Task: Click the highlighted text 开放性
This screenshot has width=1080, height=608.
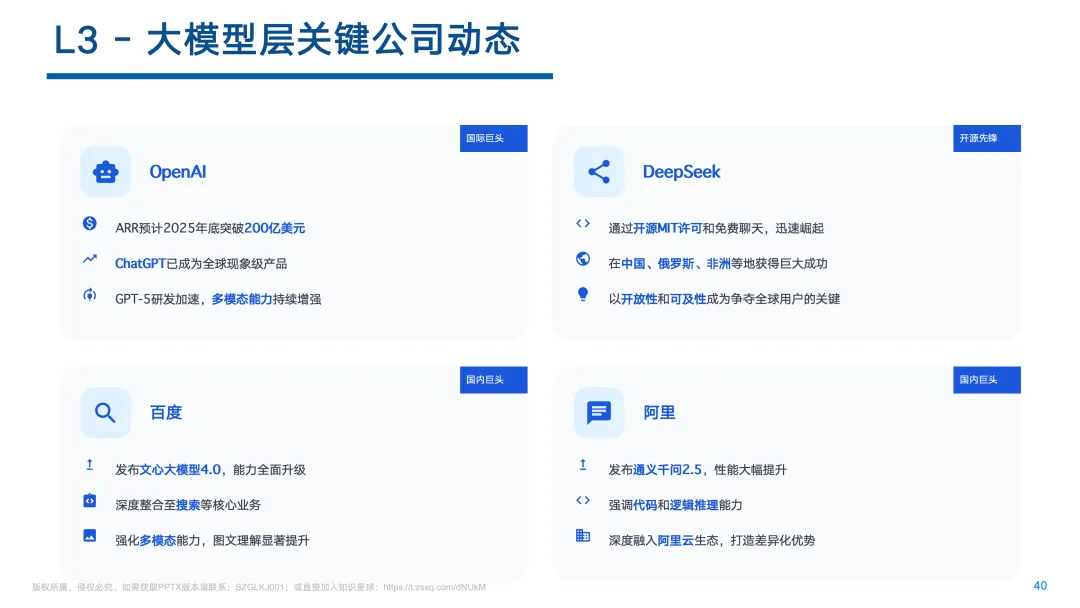Action: [x=639, y=299]
